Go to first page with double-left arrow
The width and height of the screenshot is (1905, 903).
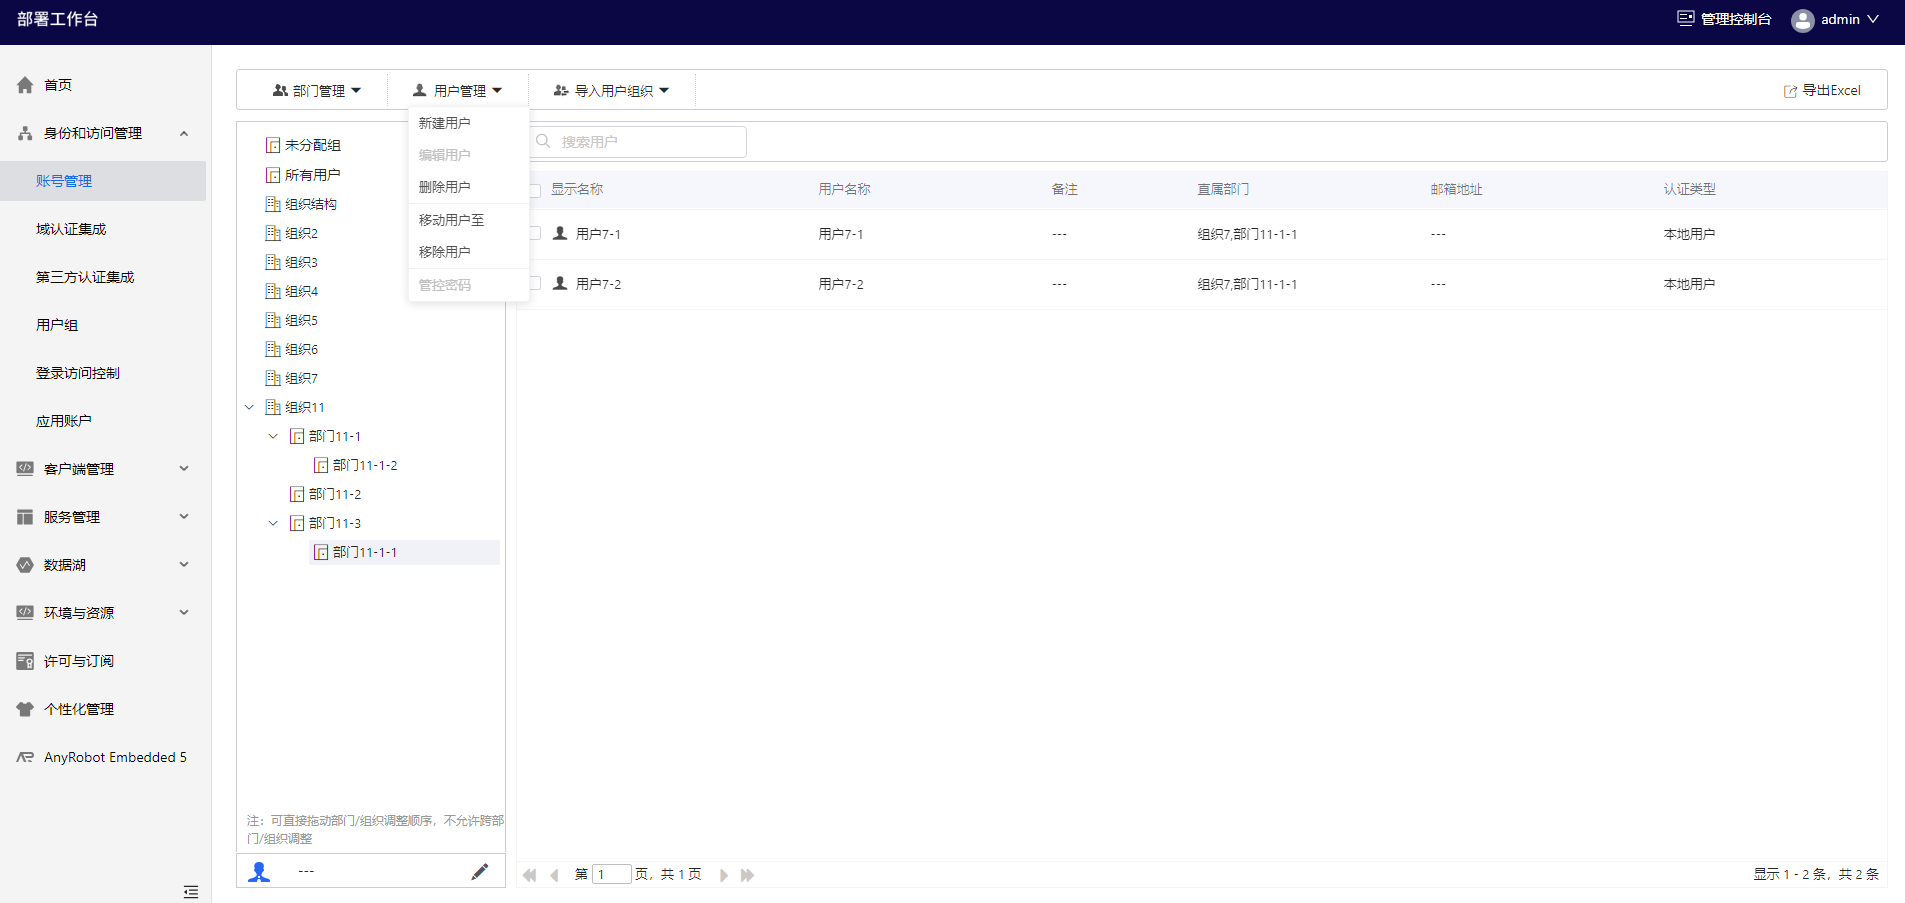pyautogui.click(x=530, y=875)
